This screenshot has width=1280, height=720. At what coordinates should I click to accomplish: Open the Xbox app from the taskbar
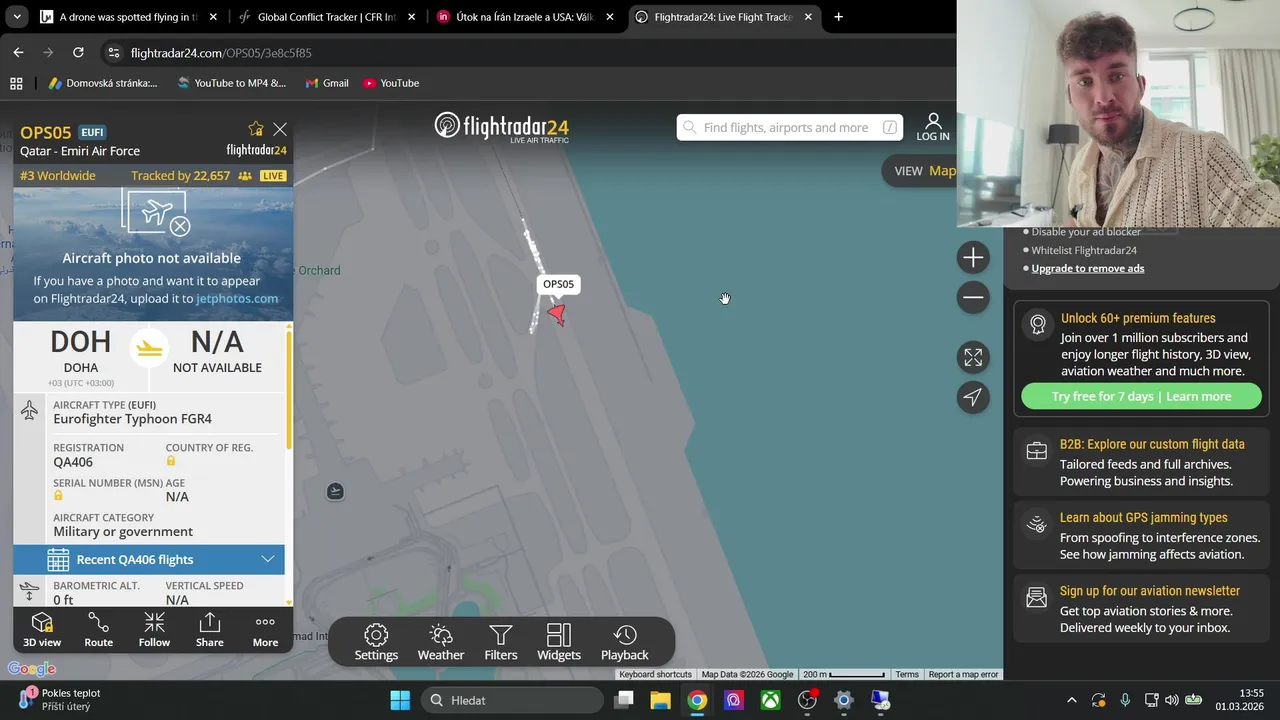click(770, 700)
